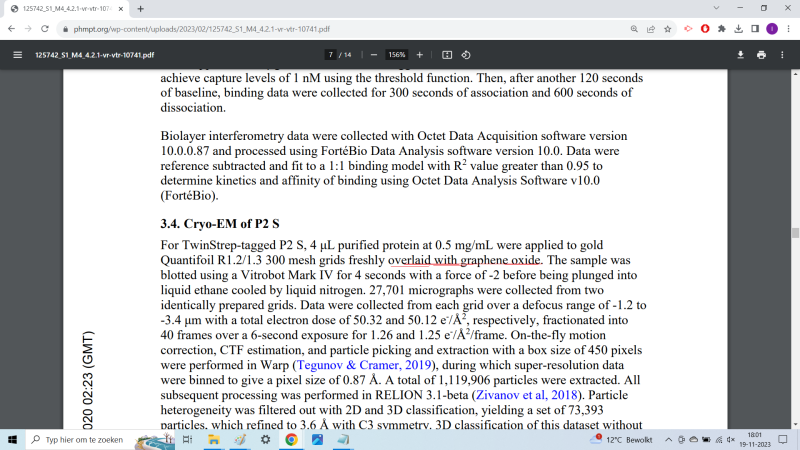The image size is (800, 450).
Task: Click the scrollbar up arrow
Action: click(795, 74)
